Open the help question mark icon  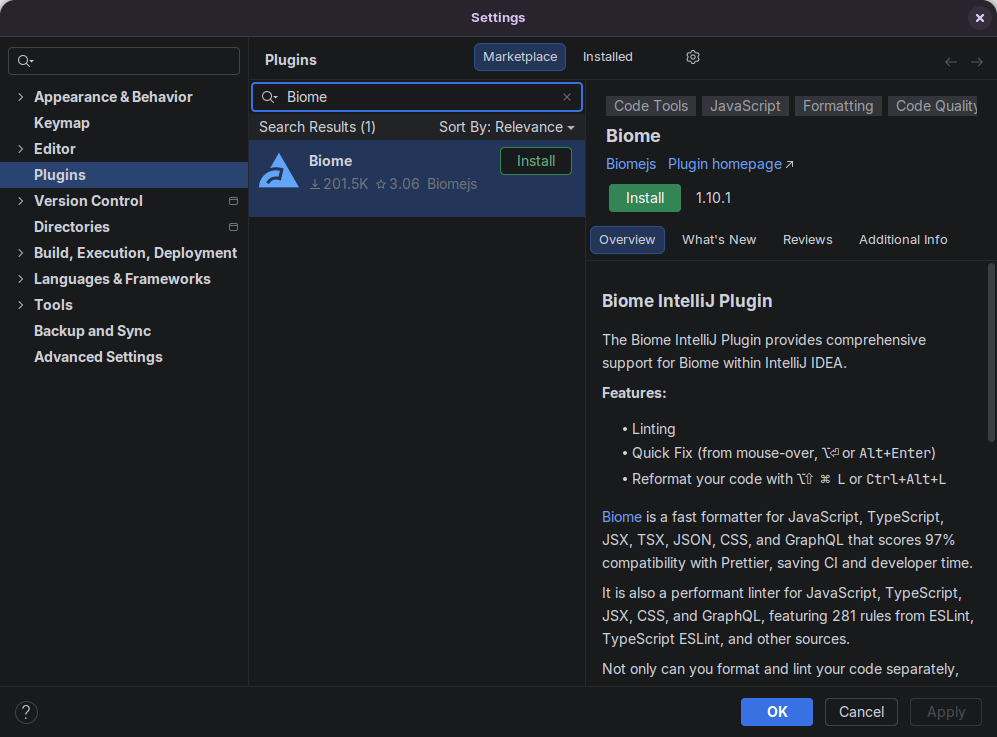coord(27,712)
